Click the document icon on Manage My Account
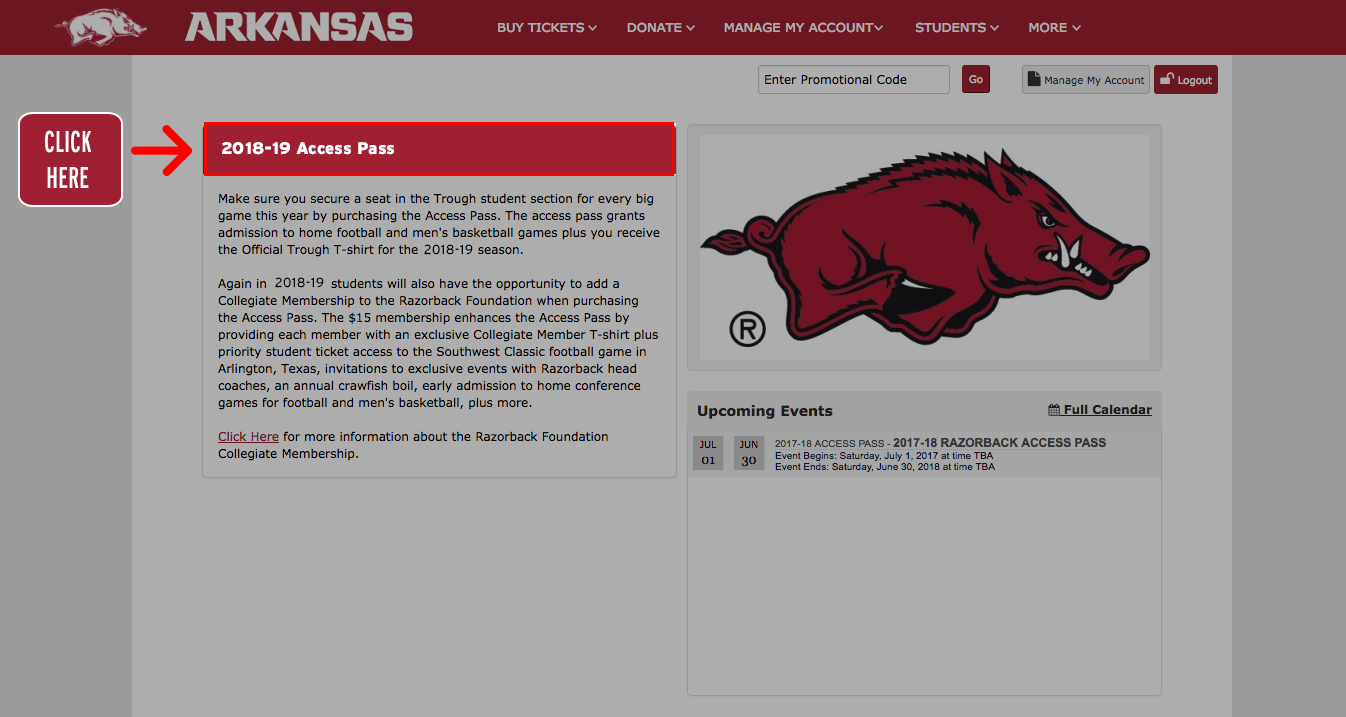 coord(1034,80)
